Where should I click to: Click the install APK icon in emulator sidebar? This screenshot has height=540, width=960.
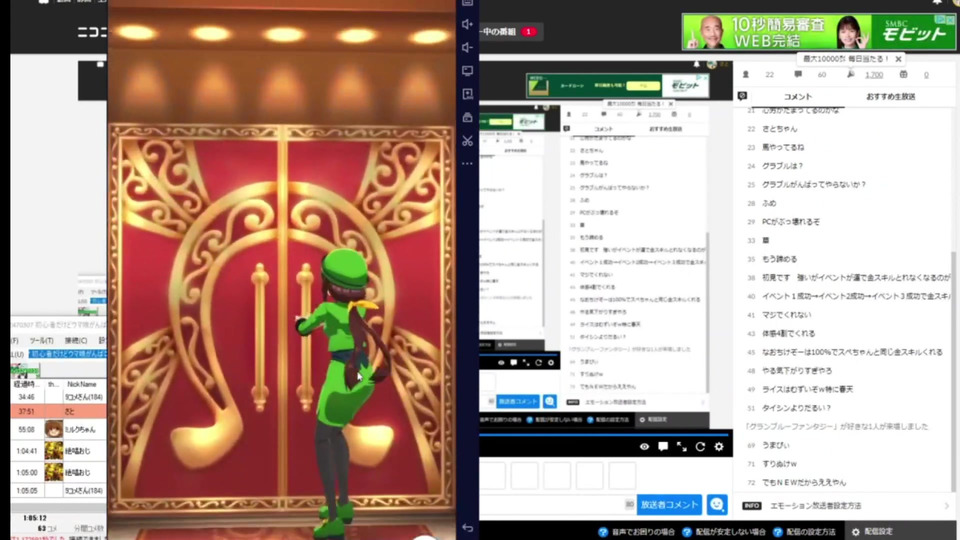(467, 94)
